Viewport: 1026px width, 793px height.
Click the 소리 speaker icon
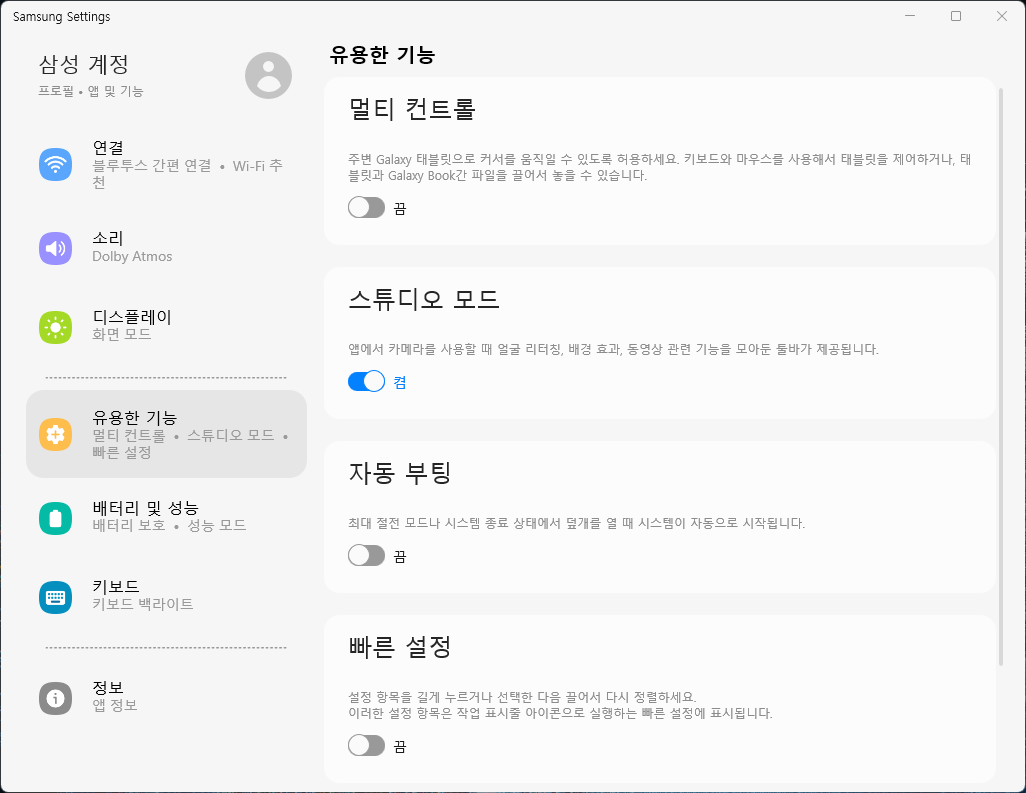point(56,248)
